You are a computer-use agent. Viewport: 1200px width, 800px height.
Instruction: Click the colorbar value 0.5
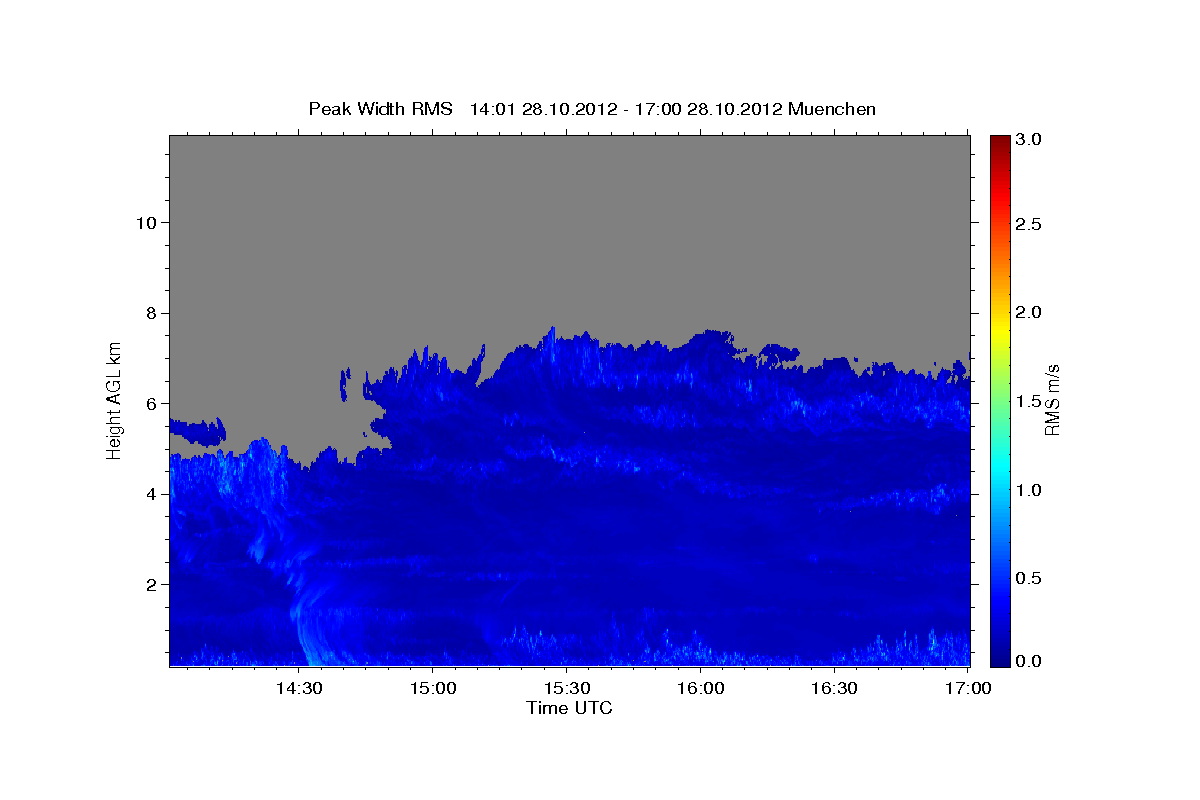pos(1029,578)
